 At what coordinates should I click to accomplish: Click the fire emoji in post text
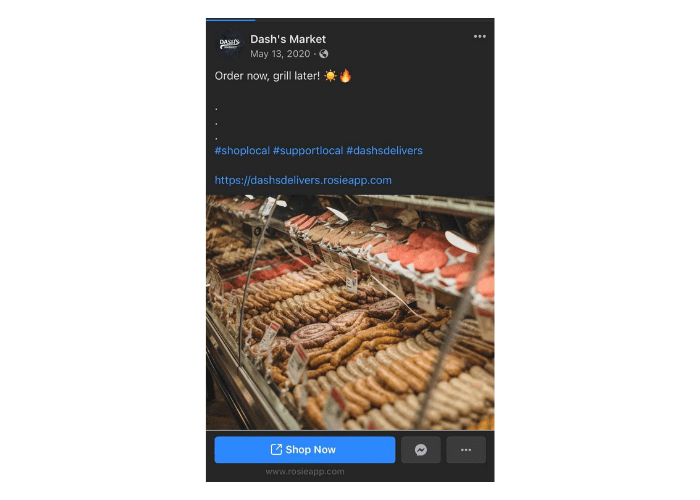tap(346, 76)
